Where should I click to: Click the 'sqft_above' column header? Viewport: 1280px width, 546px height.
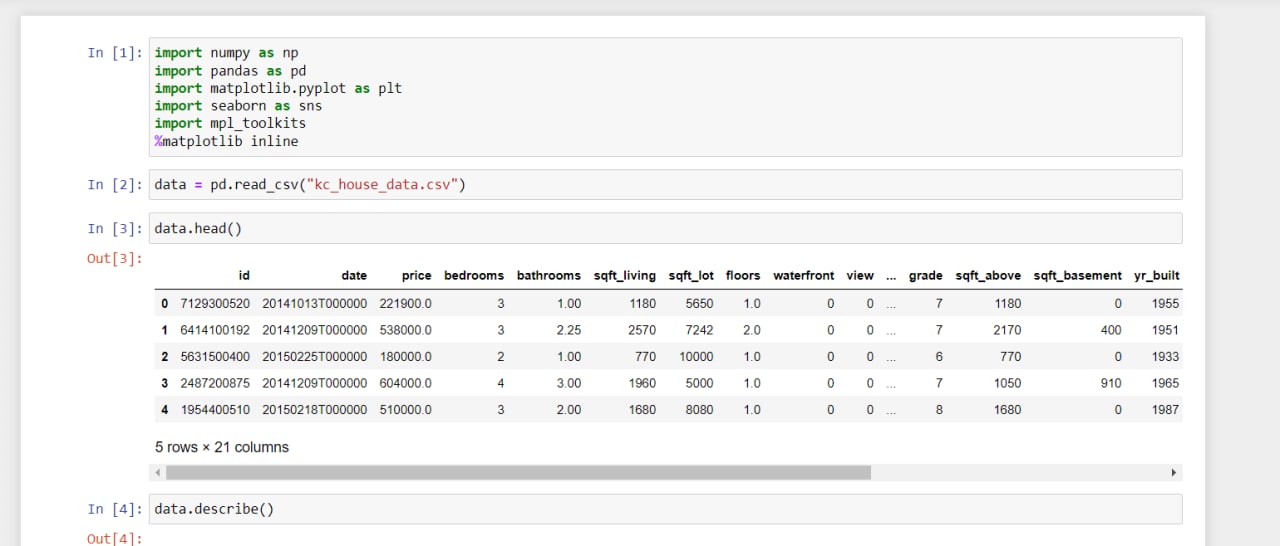pos(989,275)
